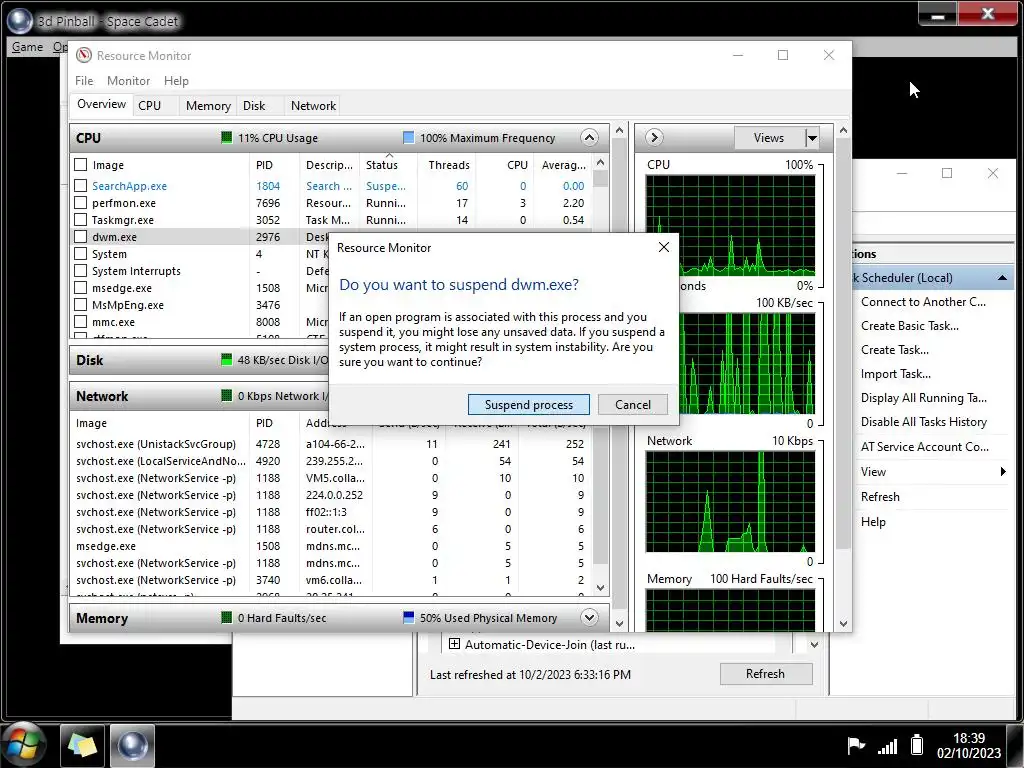Open the Views dropdown arrow

tap(812, 138)
